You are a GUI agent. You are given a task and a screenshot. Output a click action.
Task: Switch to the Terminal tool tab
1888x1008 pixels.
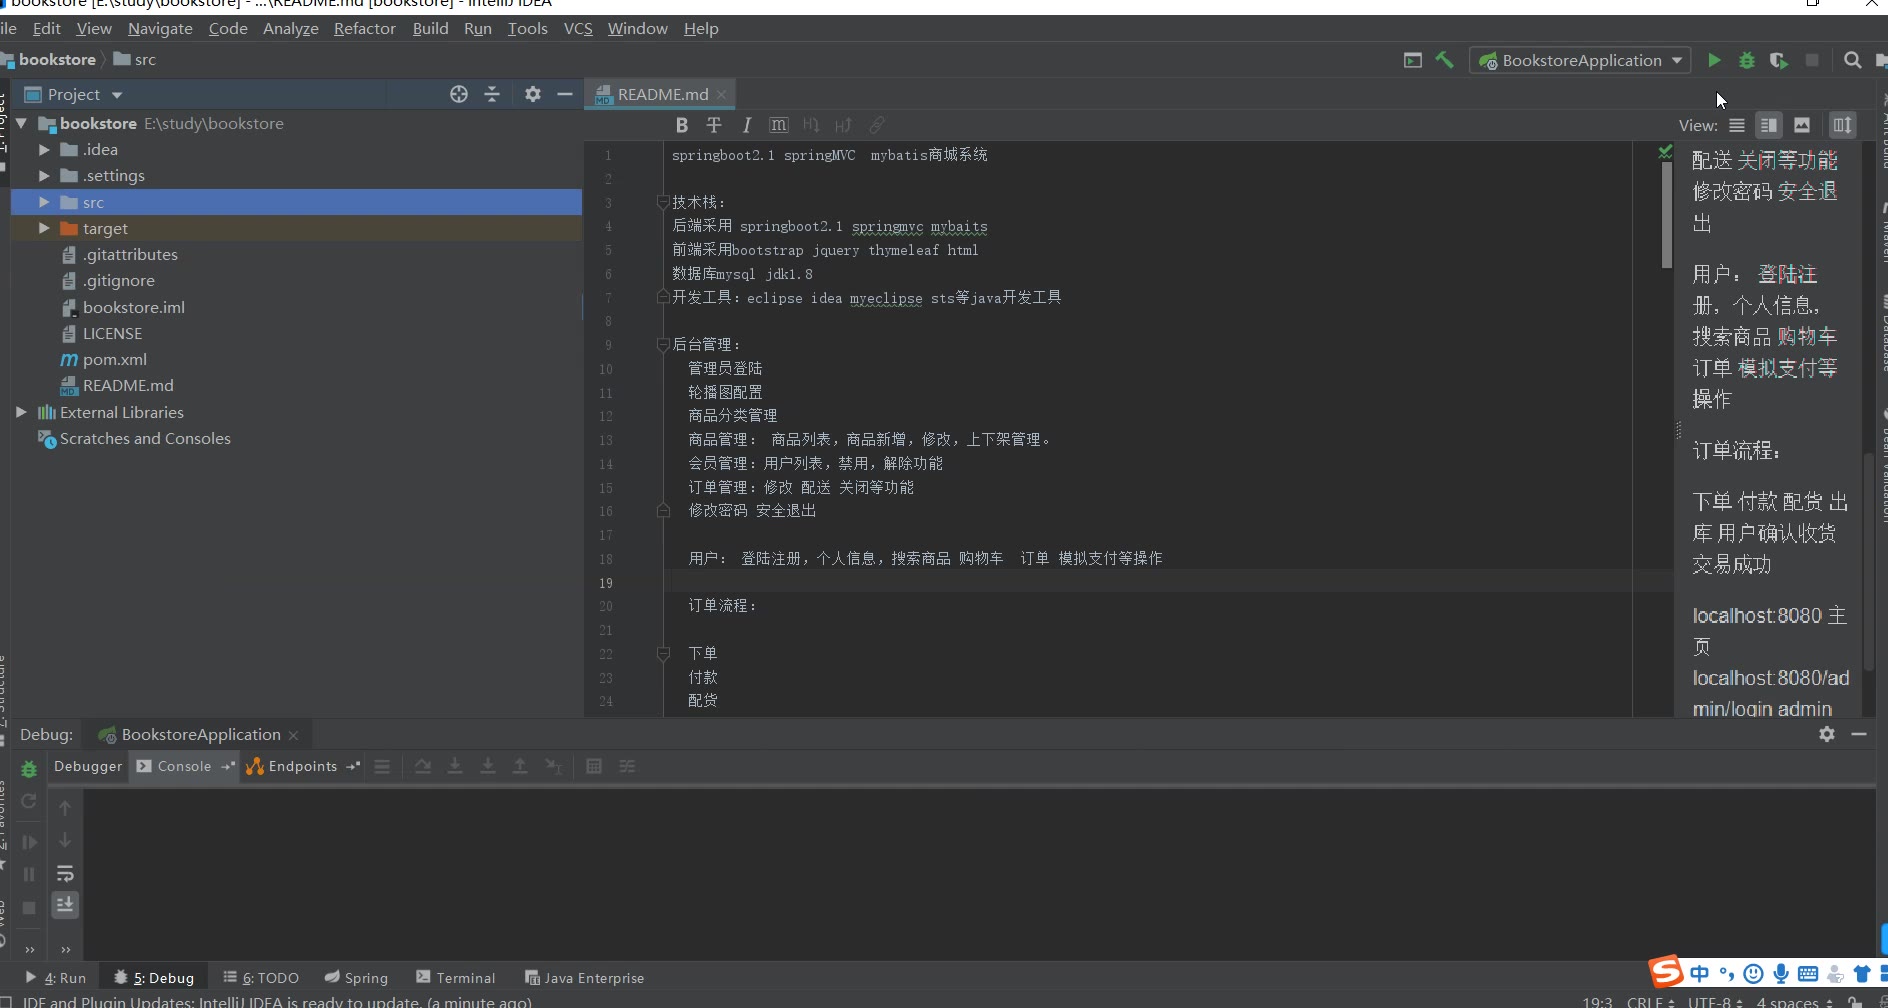pyautogui.click(x=456, y=978)
